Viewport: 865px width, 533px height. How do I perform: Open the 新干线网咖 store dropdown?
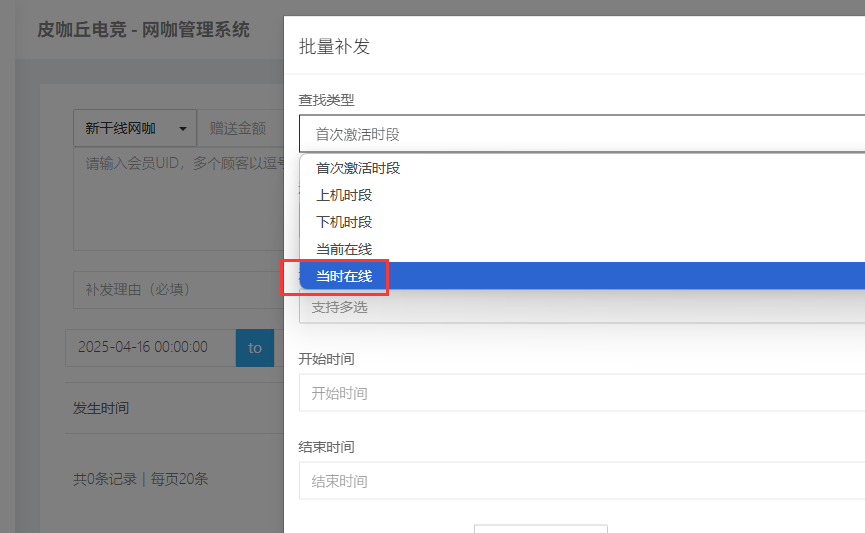click(x=135, y=128)
